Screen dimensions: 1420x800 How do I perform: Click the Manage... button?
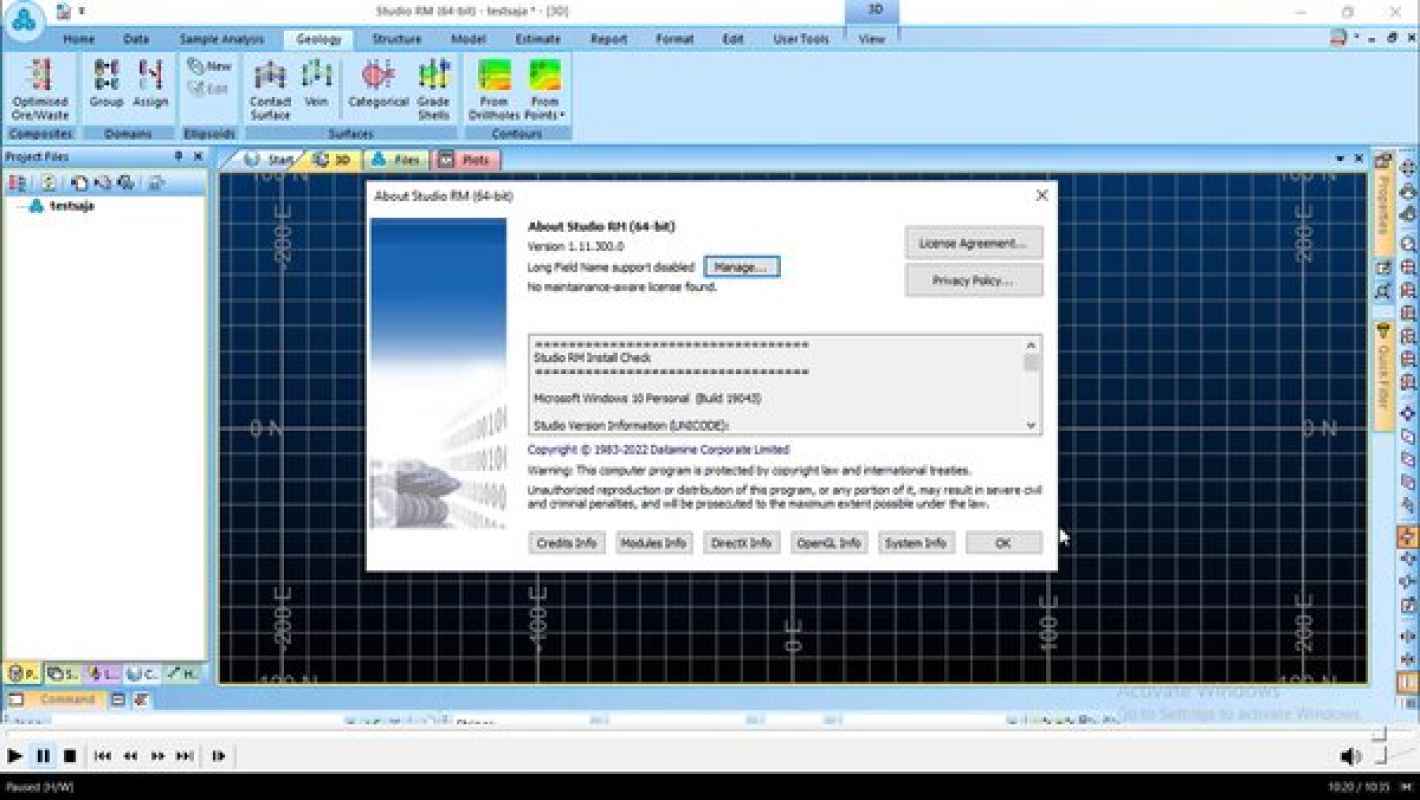point(741,267)
